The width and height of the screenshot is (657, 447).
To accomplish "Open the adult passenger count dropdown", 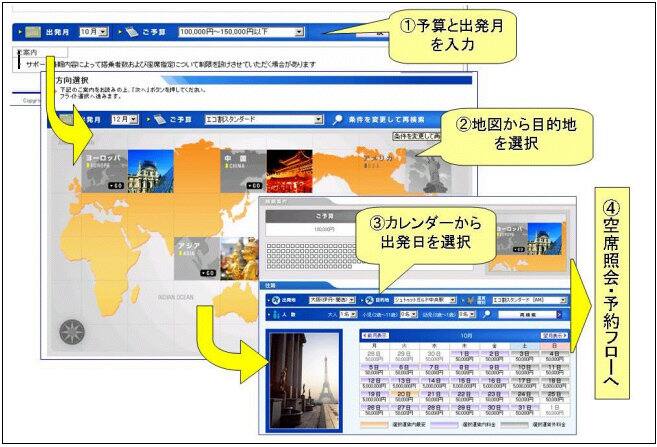I will [349, 313].
